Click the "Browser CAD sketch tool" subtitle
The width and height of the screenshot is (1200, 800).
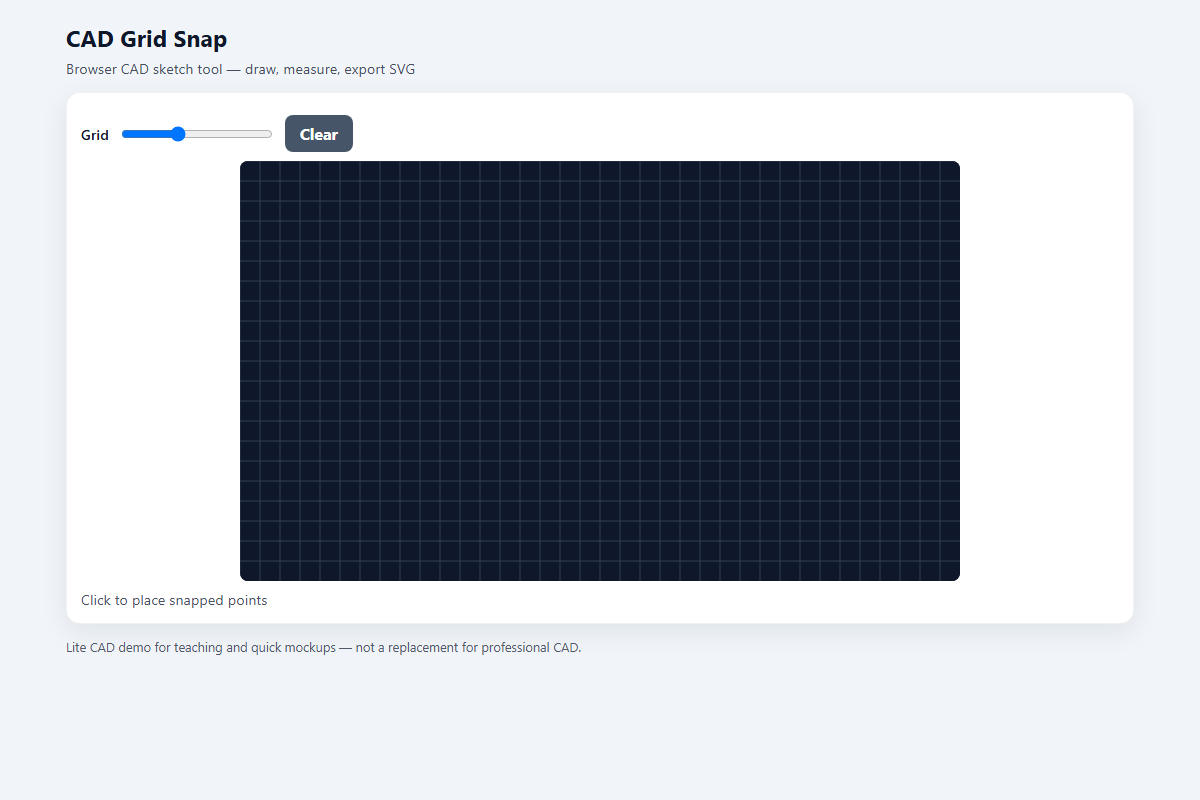pos(240,70)
